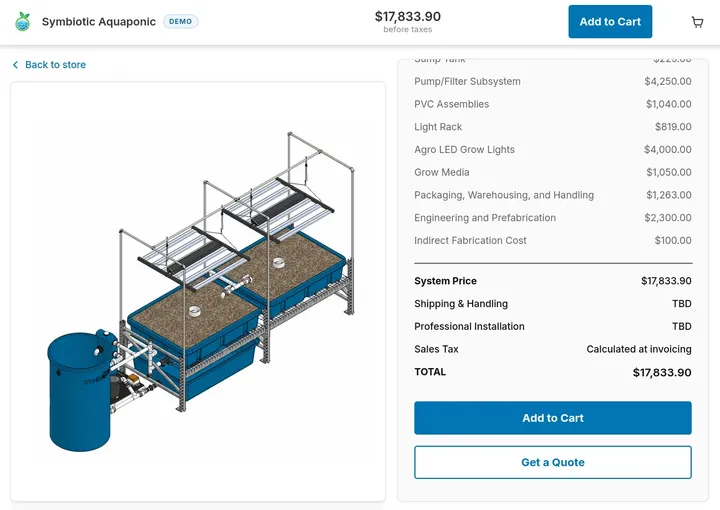Select the Grow Media line item
This screenshot has height=510, width=720.
[x=552, y=172]
